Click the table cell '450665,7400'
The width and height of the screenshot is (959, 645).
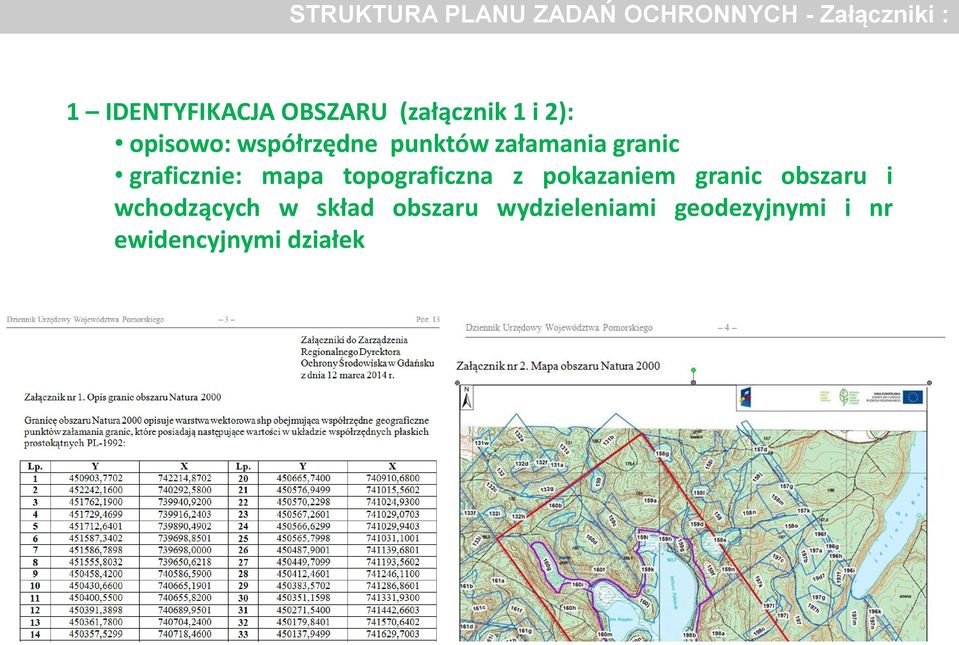tap(303, 478)
